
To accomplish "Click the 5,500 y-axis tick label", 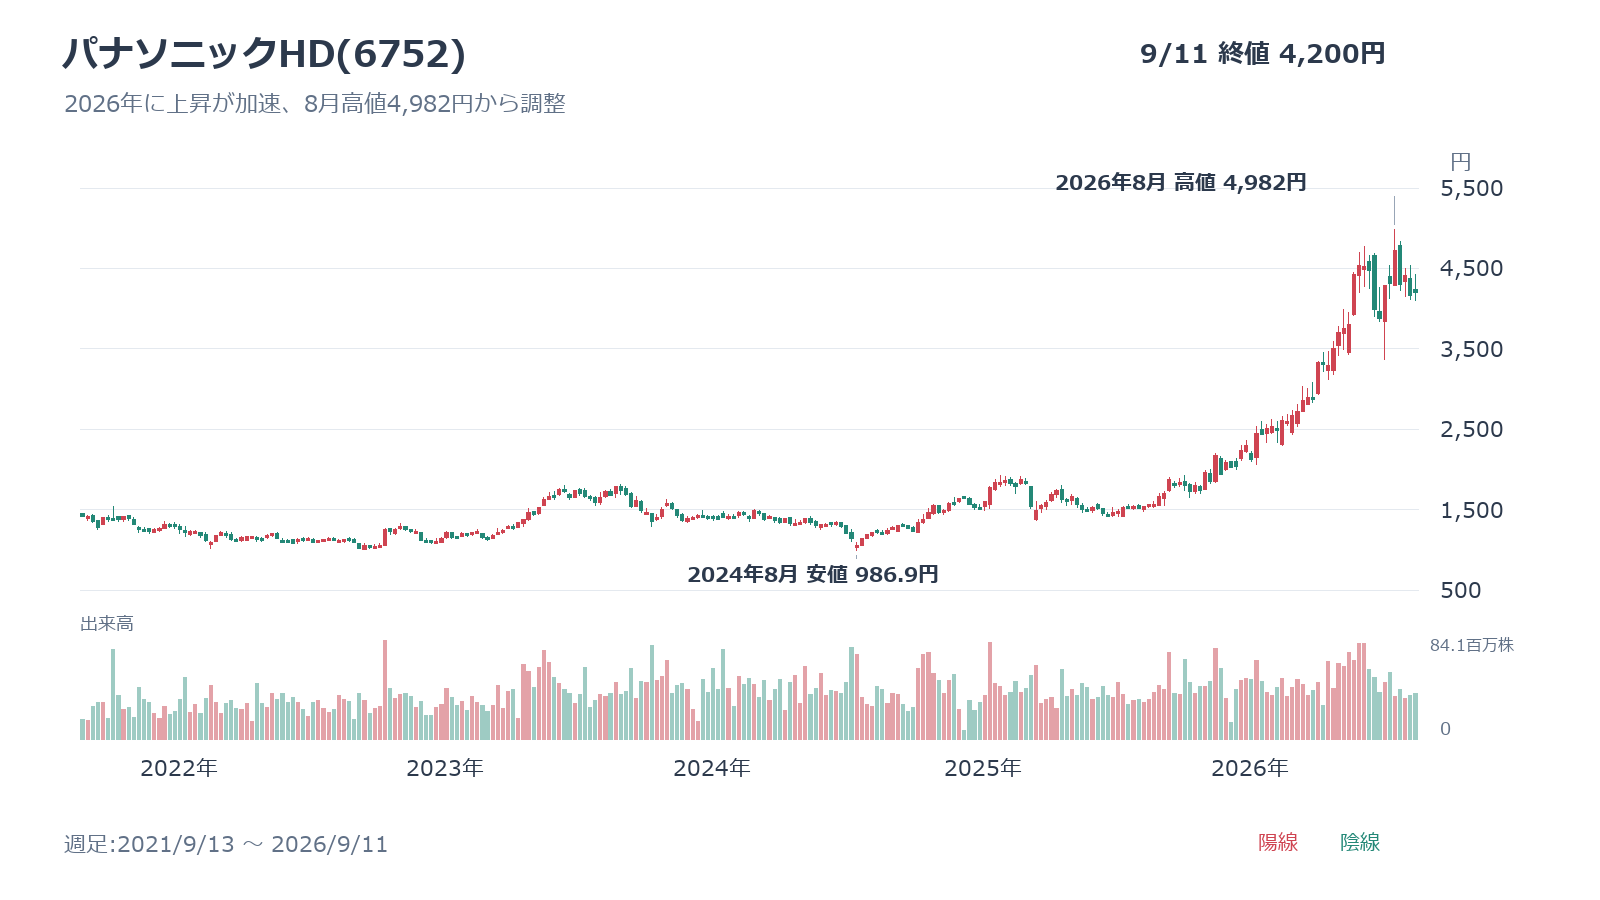I will 1471,188.
